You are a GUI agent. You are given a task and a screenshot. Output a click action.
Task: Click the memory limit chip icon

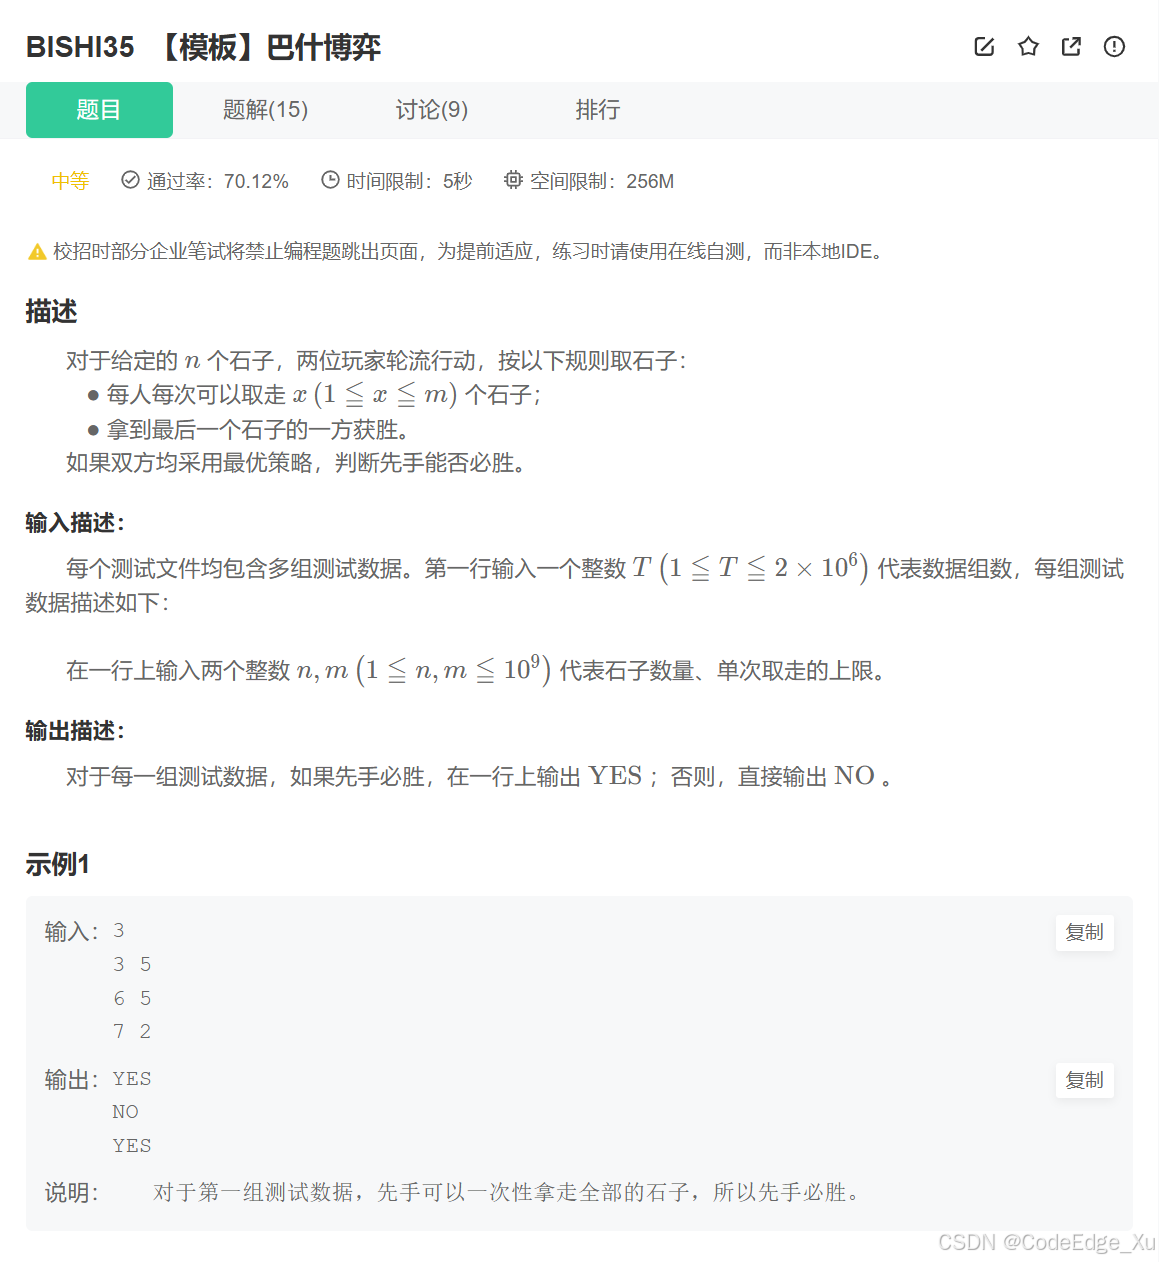[513, 180]
